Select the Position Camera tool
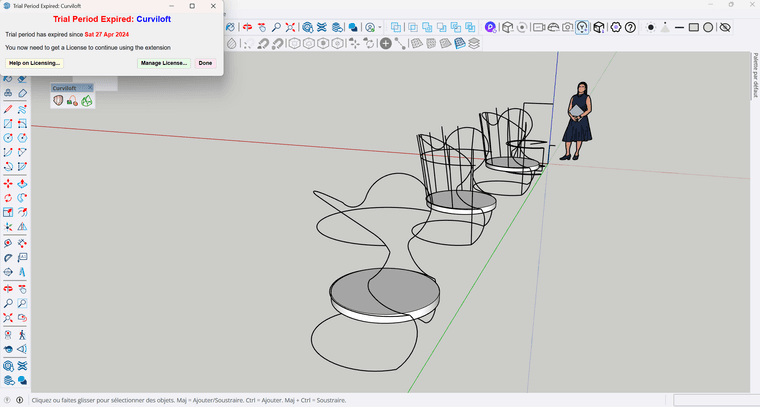The image size is (760, 407). point(8,335)
